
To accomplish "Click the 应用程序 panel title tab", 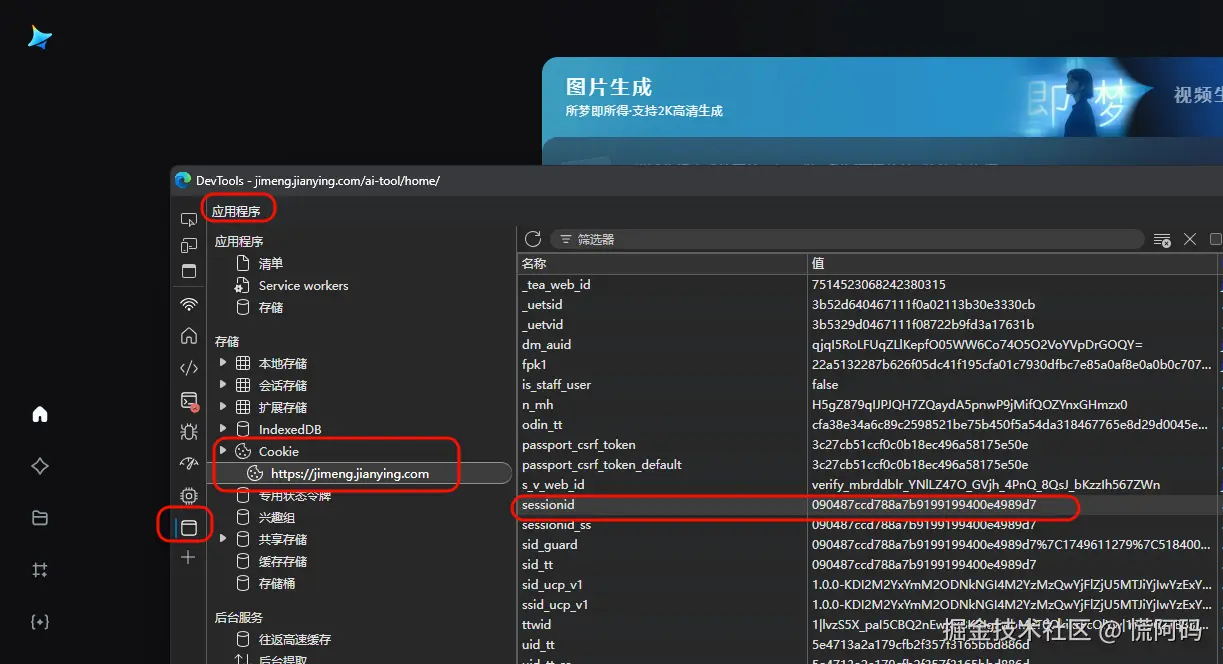I will 236,211.
